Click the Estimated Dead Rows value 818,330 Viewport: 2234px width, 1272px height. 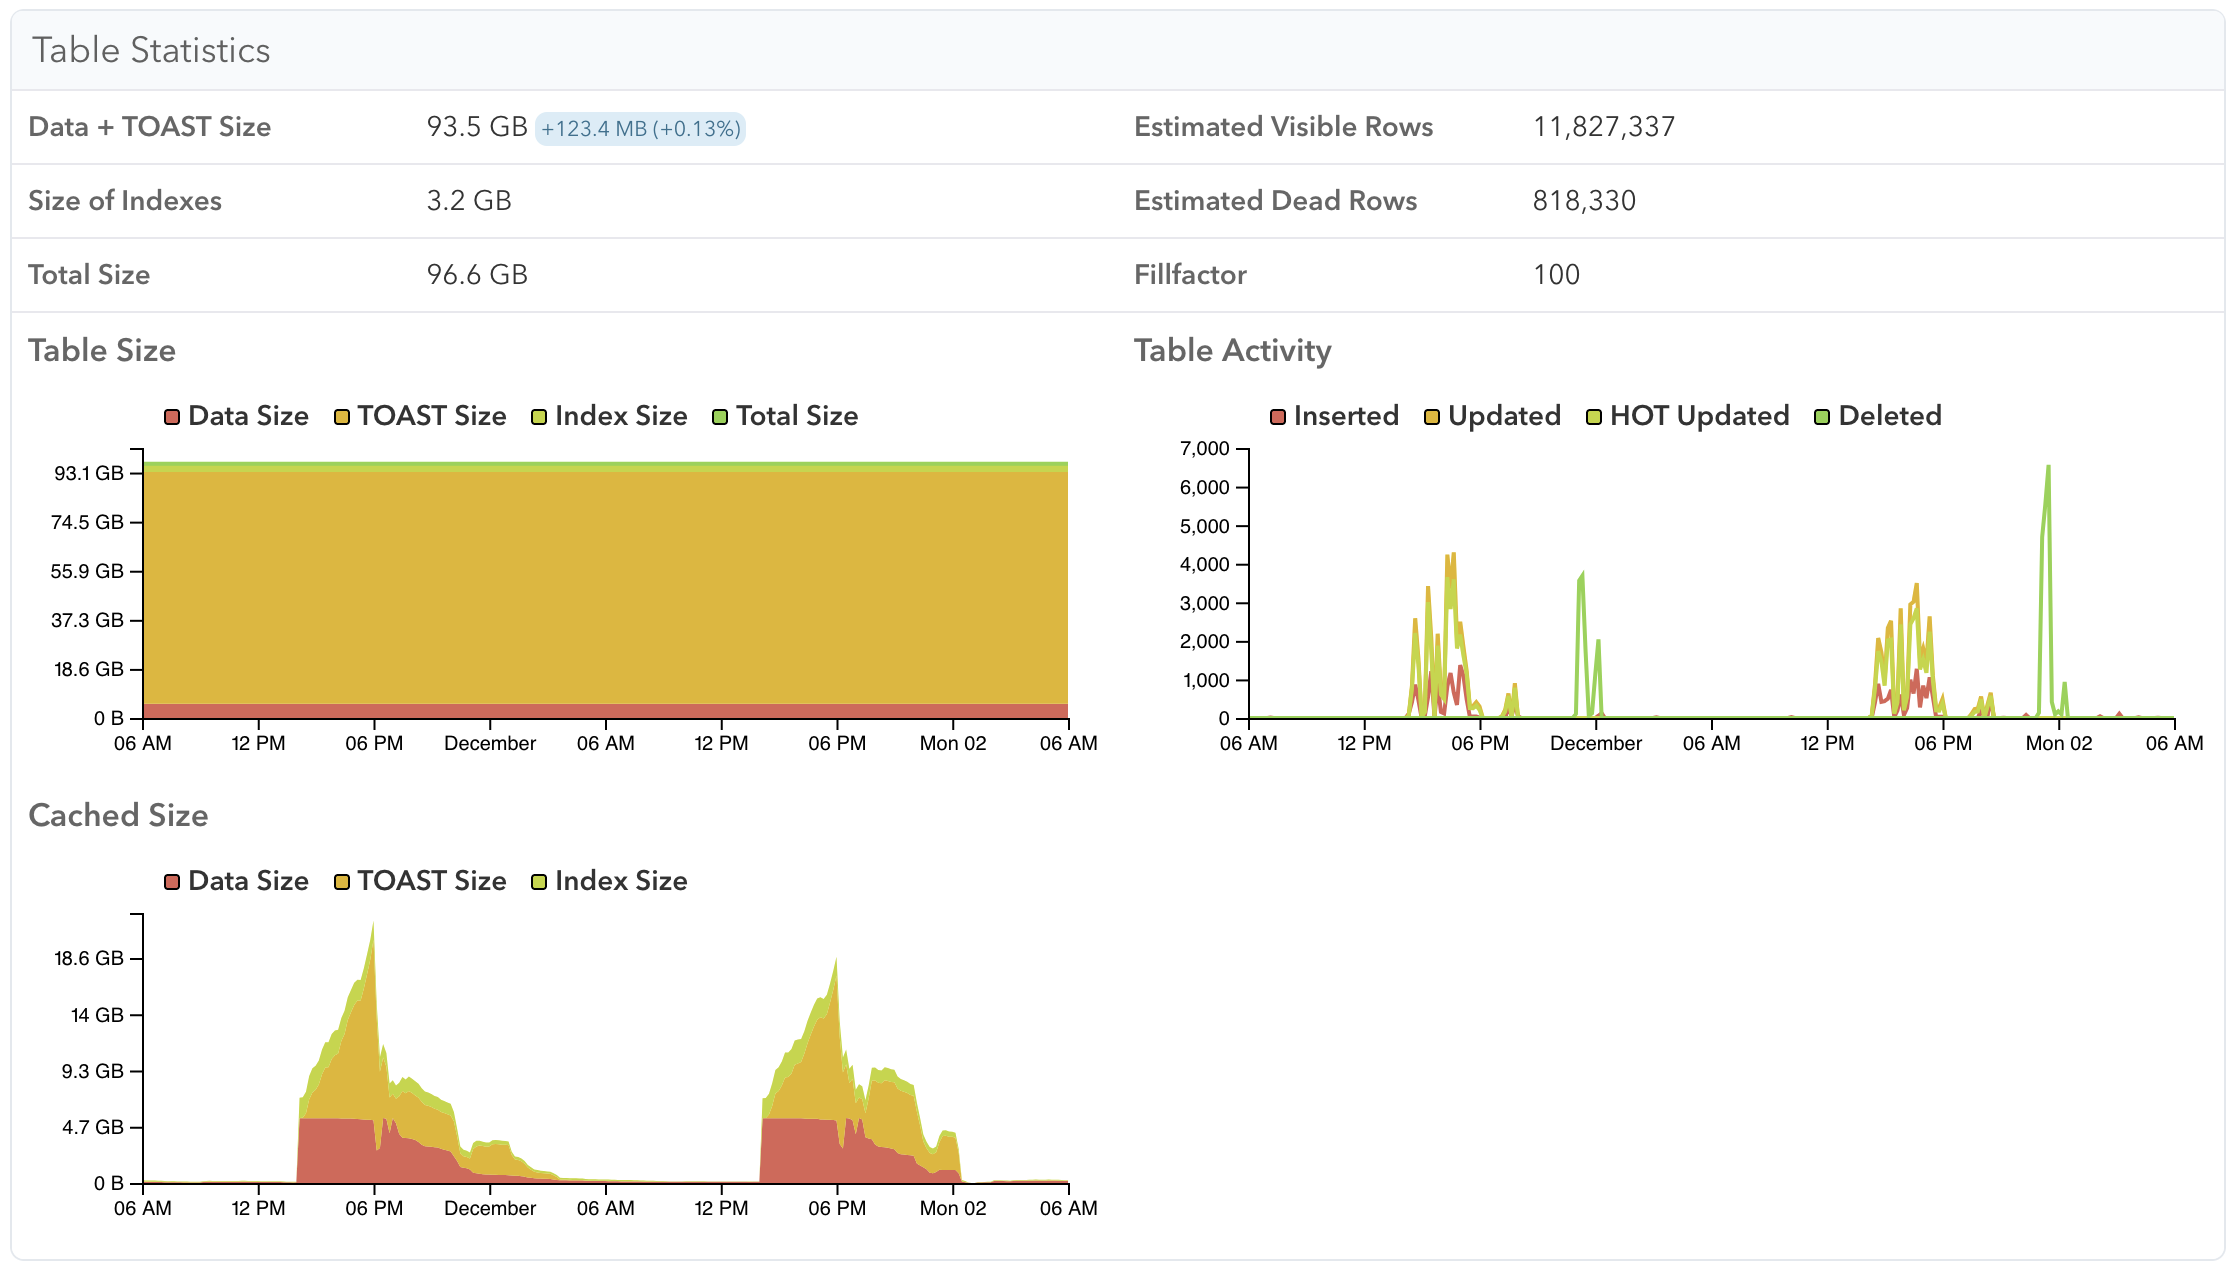click(1584, 201)
